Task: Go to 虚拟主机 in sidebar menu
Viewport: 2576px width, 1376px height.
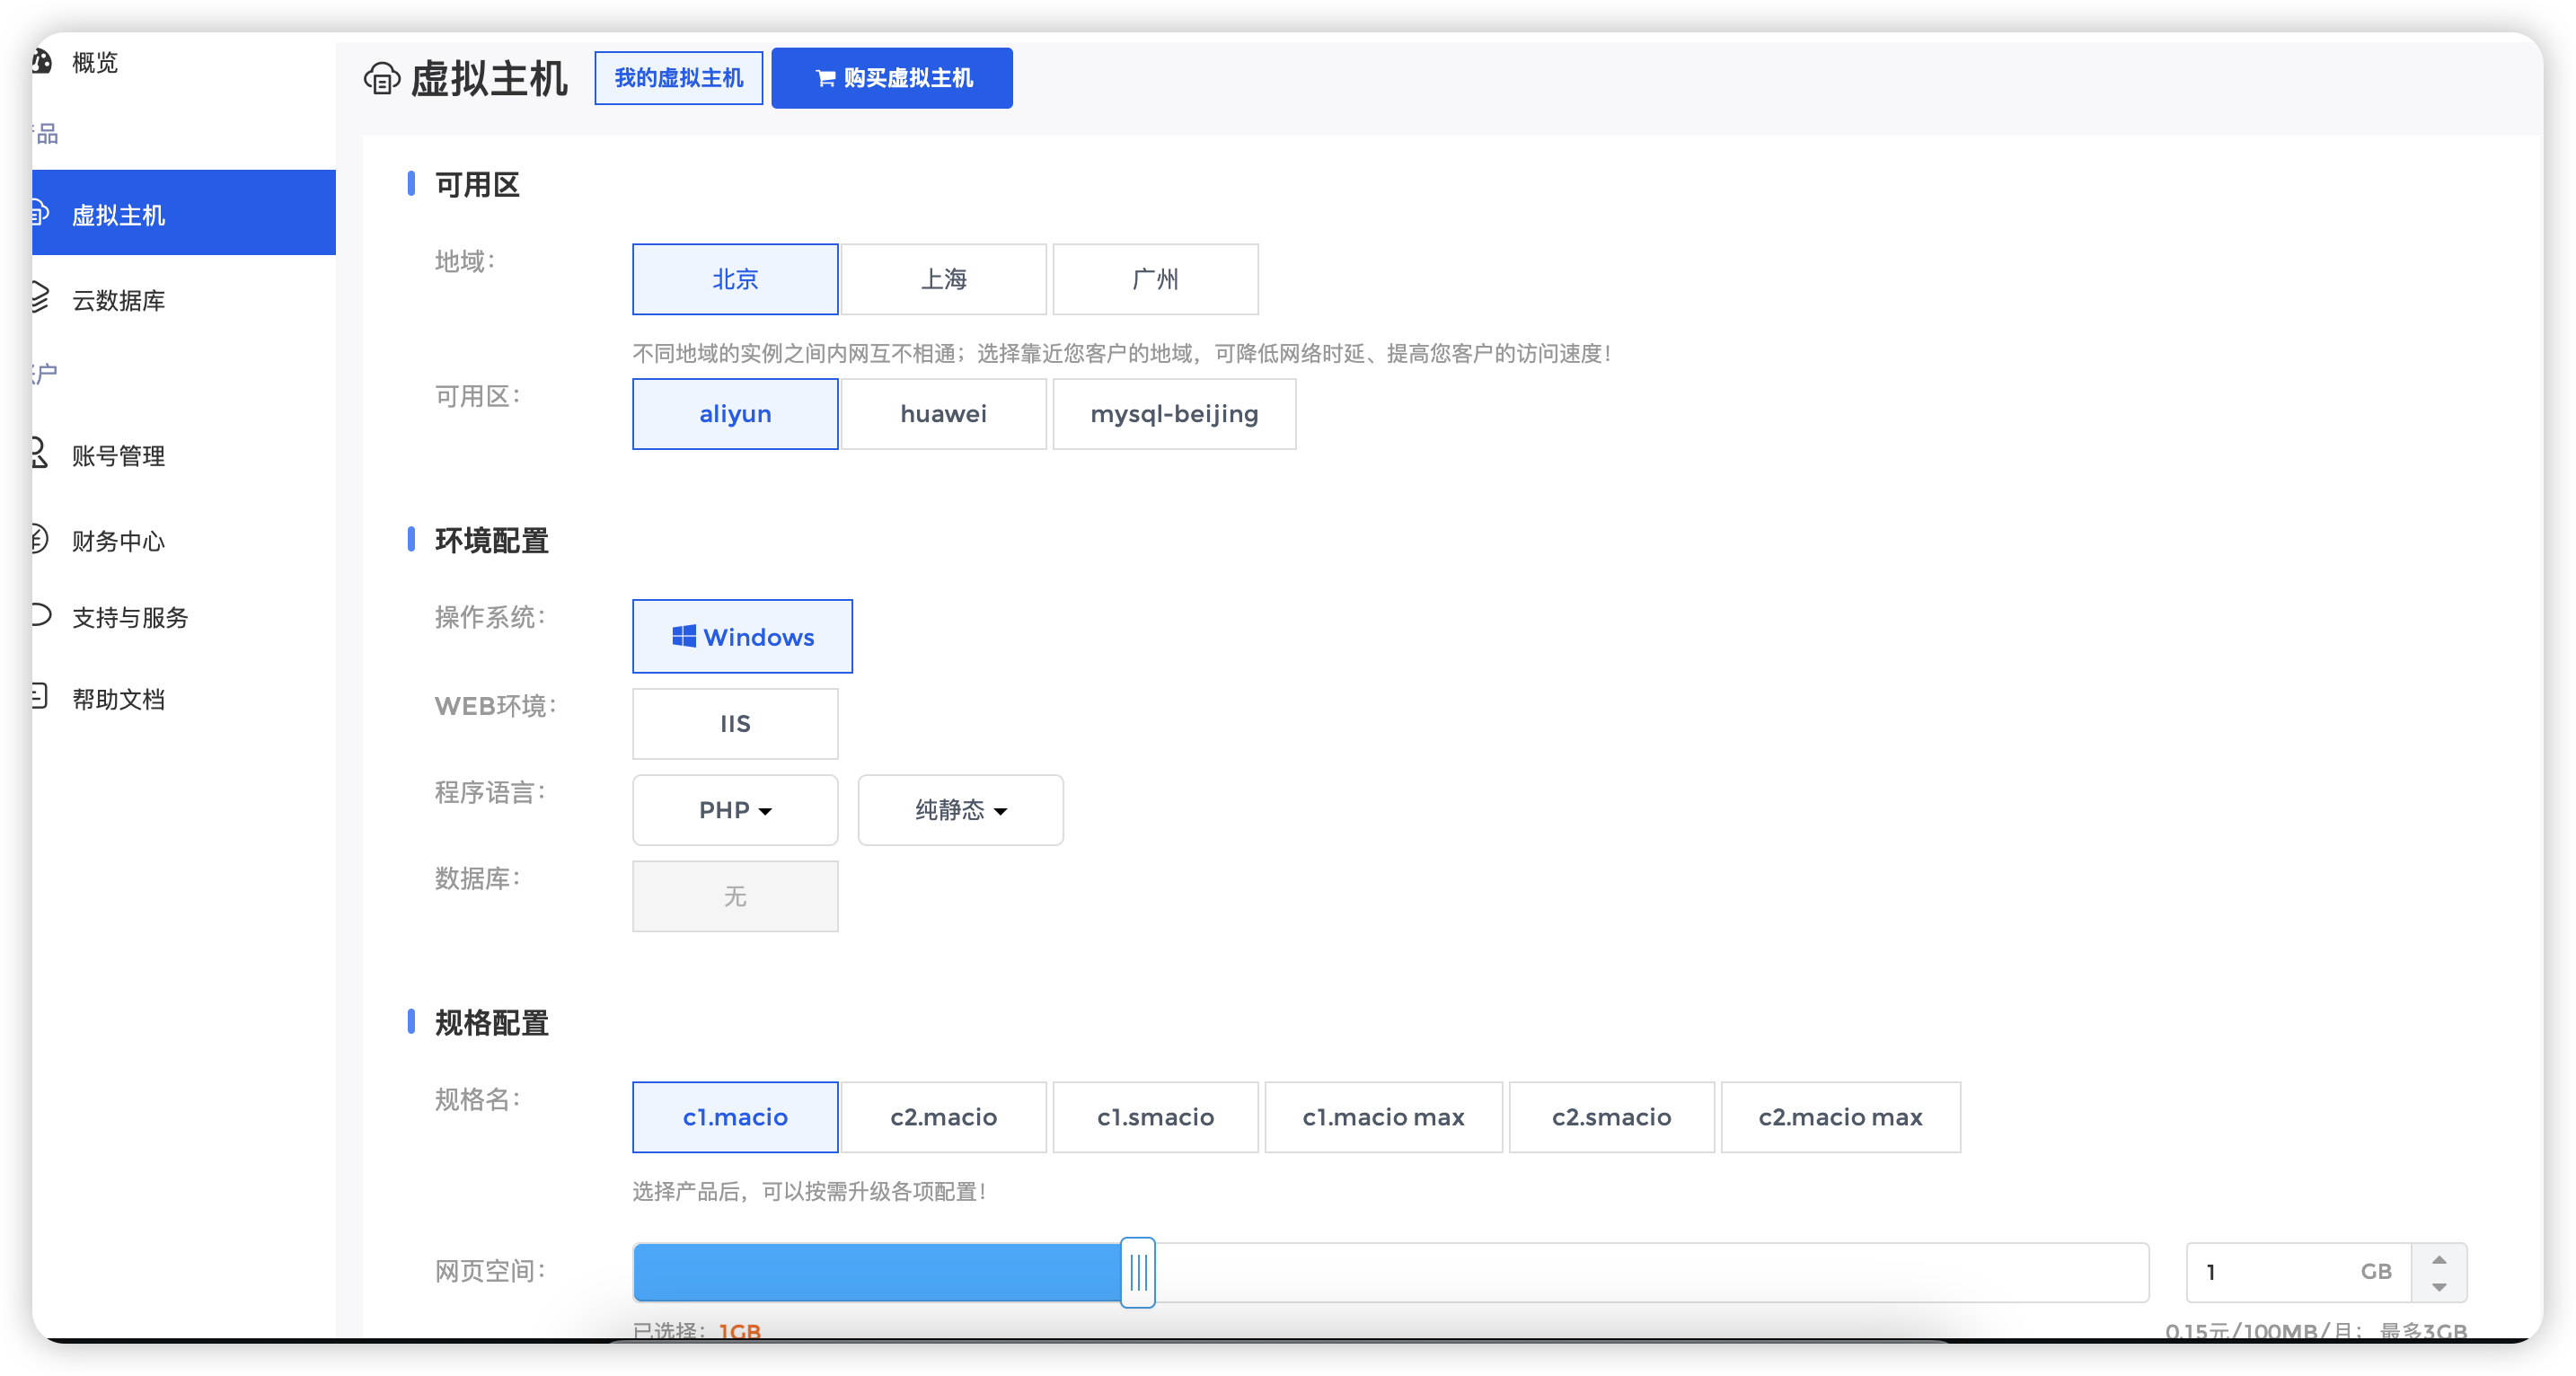Action: [x=184, y=213]
